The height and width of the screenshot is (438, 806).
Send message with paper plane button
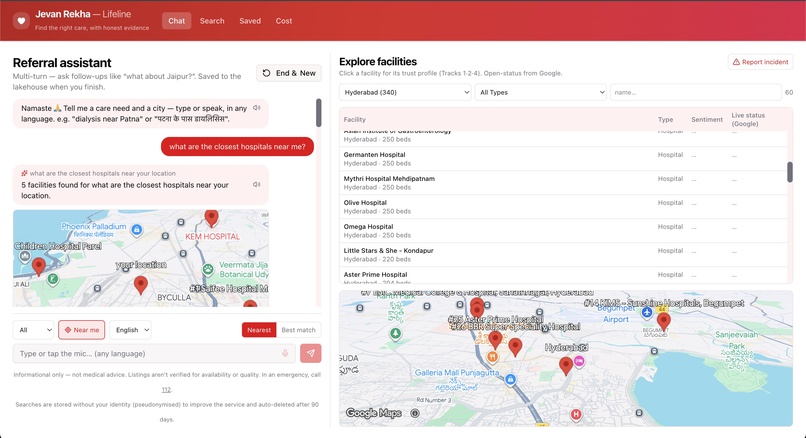tap(310, 354)
